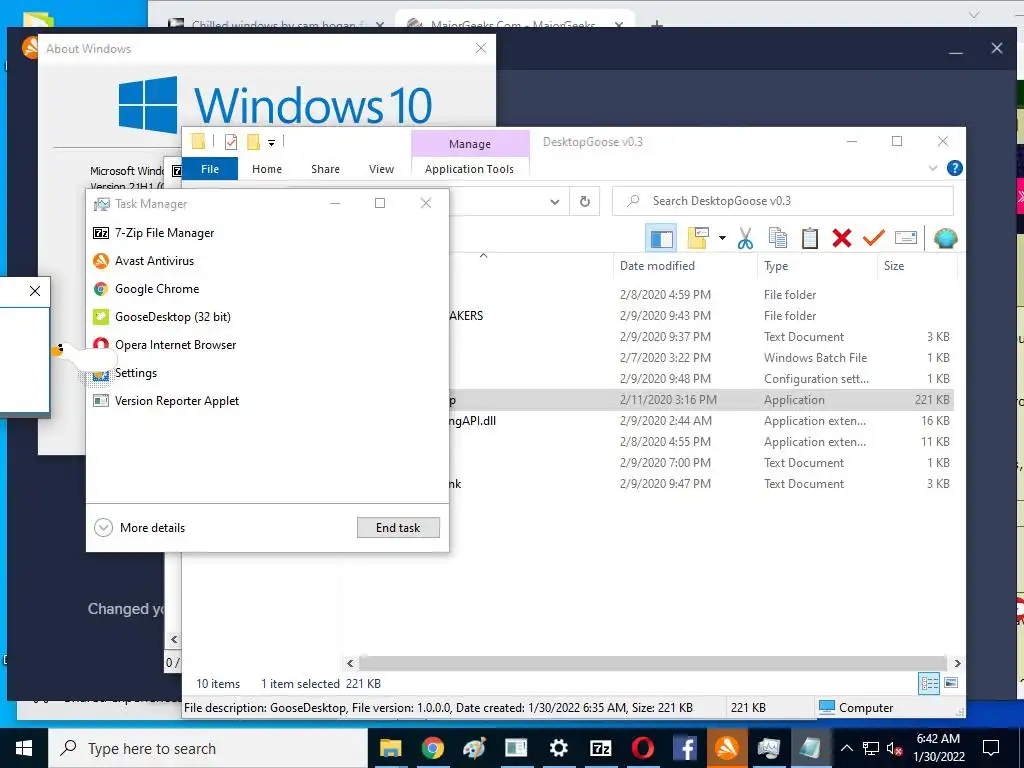Click the Type column header
The width and height of the screenshot is (1024, 768).
776,266
